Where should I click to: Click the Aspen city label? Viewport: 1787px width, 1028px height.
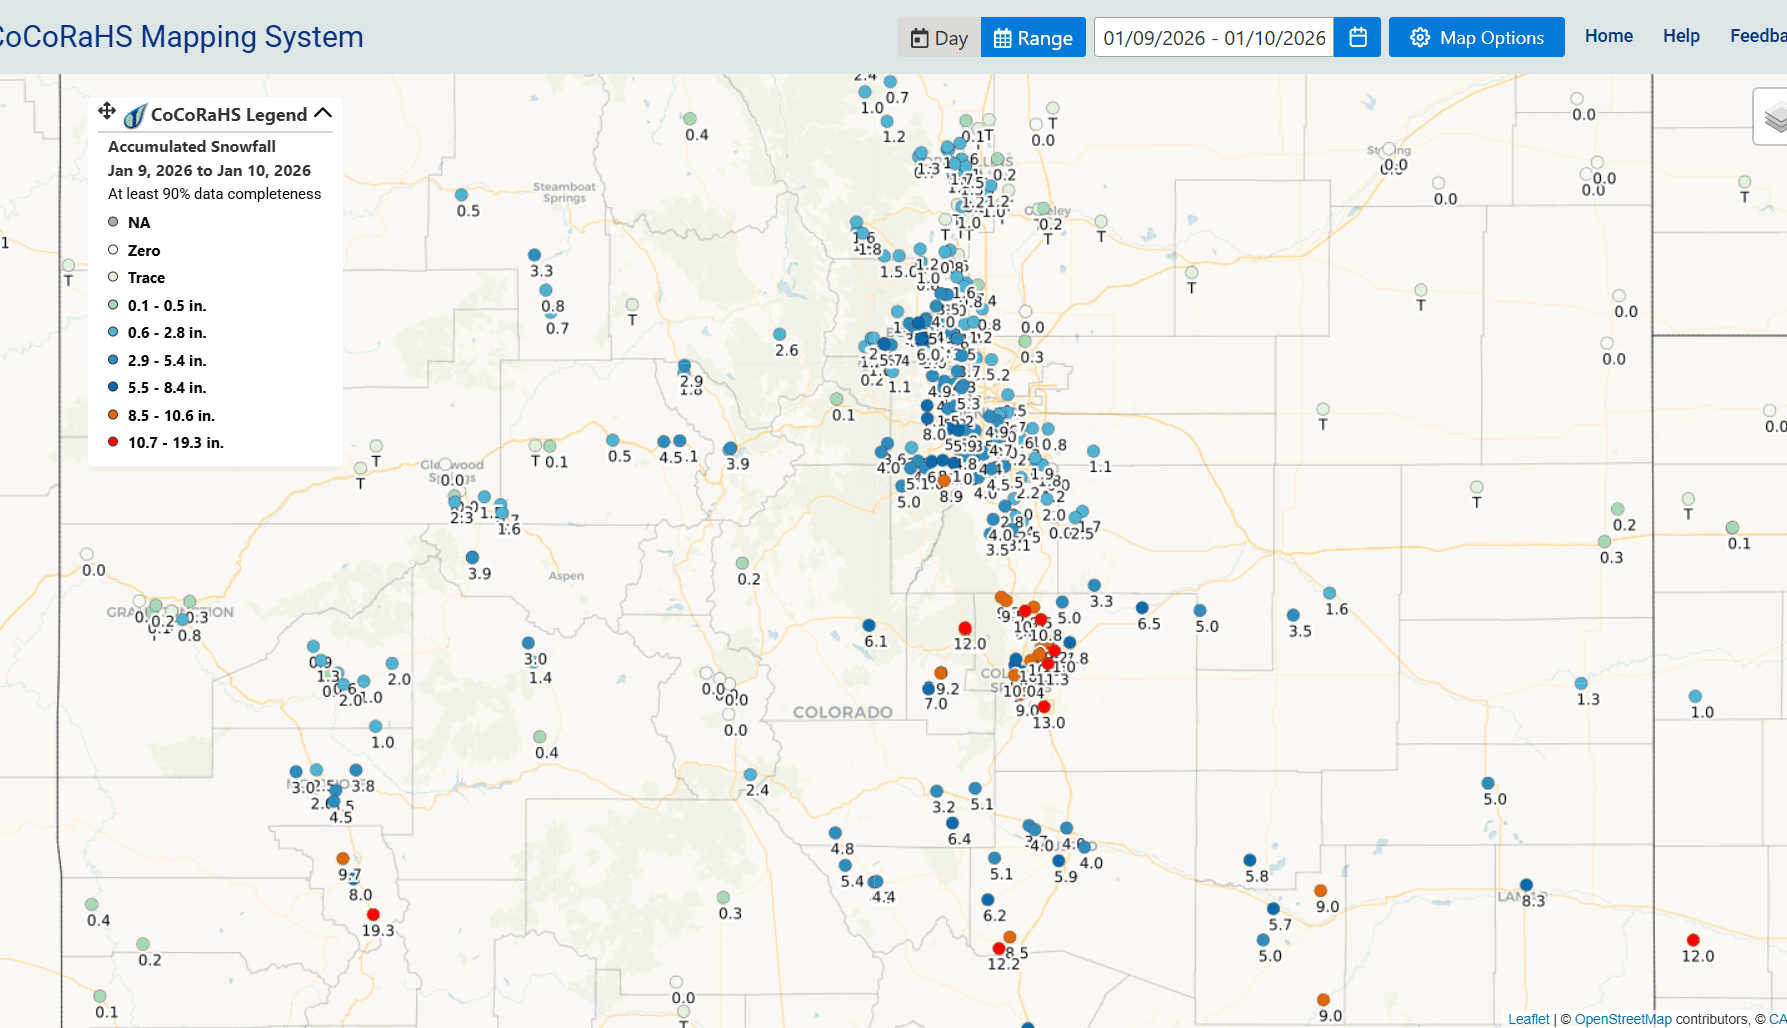[x=566, y=576]
